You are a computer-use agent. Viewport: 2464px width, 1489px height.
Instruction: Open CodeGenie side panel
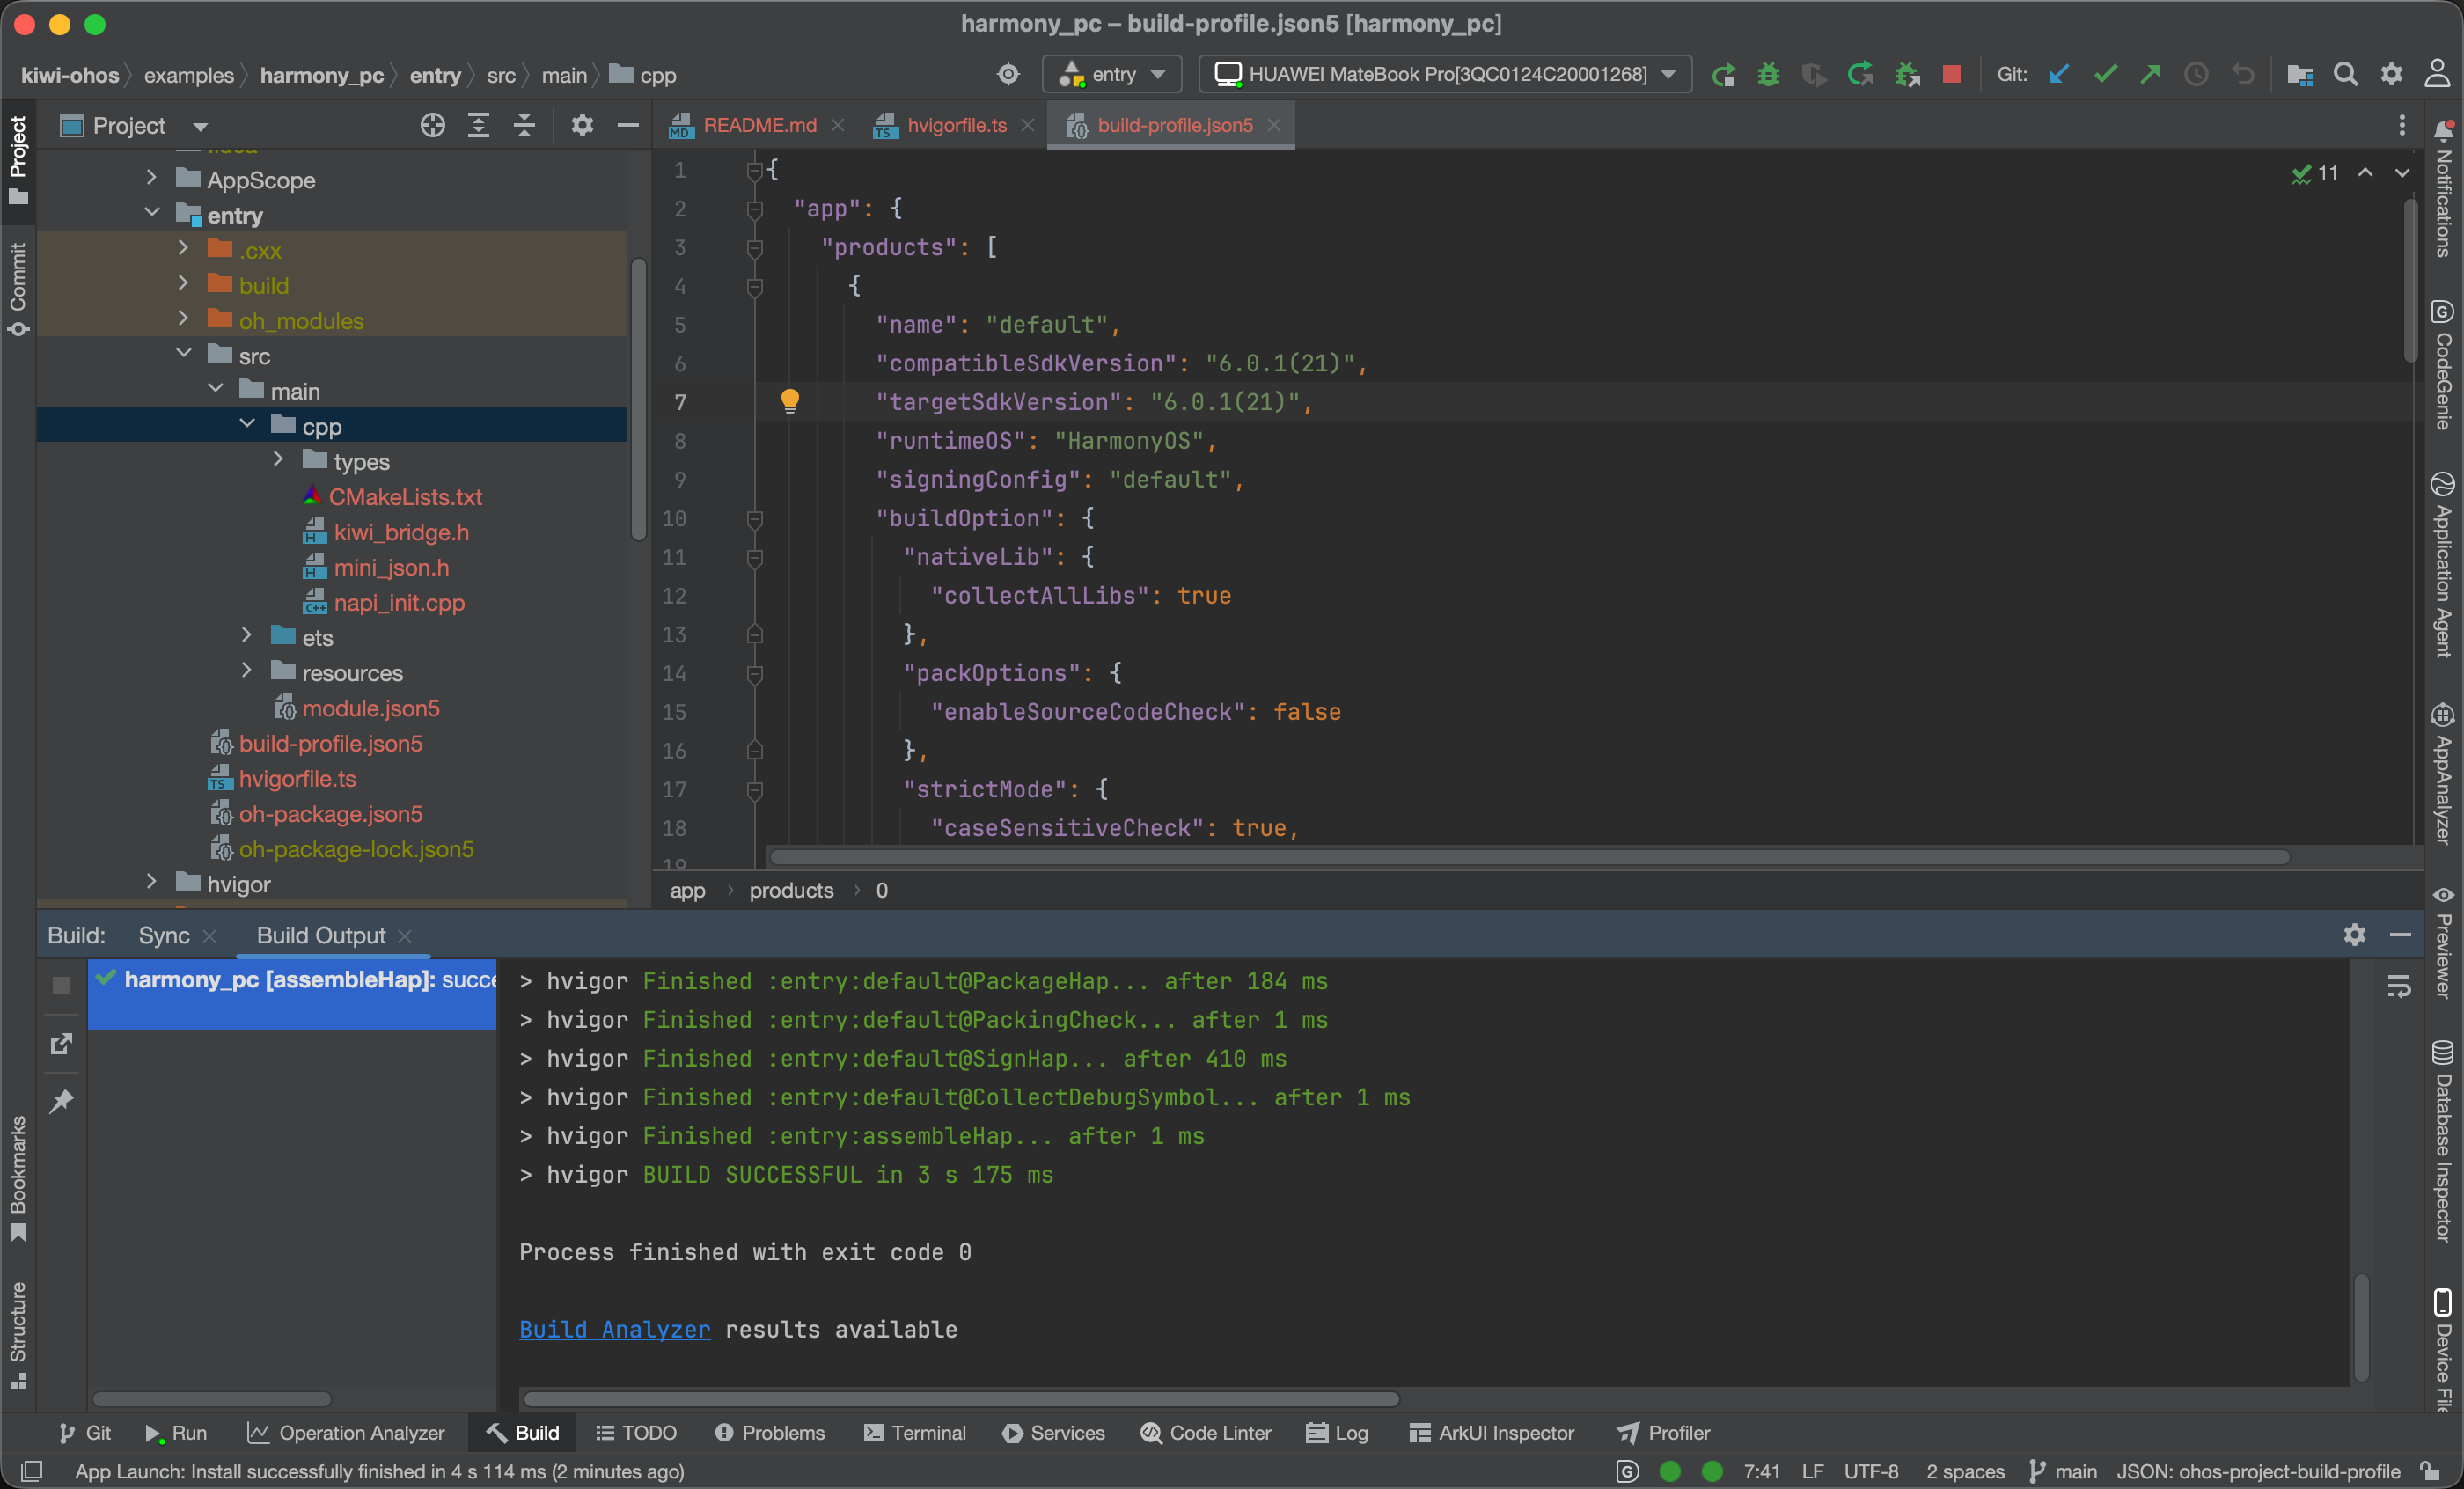pyautogui.click(x=2443, y=364)
